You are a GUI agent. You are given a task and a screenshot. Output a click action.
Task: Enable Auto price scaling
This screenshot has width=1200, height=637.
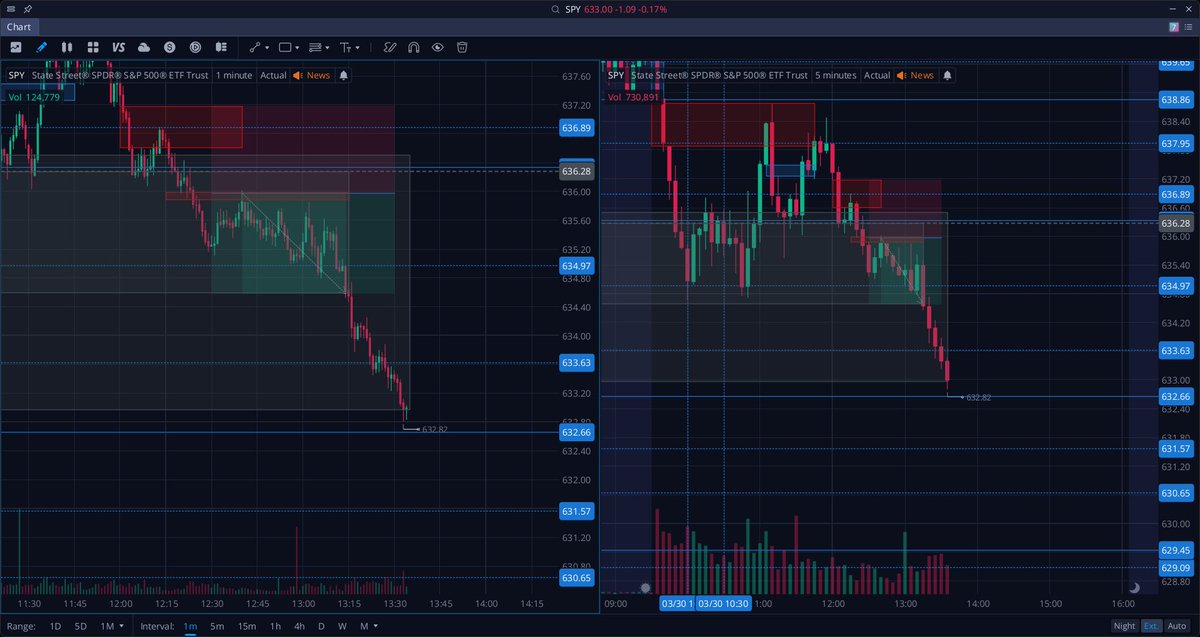tap(1177, 626)
